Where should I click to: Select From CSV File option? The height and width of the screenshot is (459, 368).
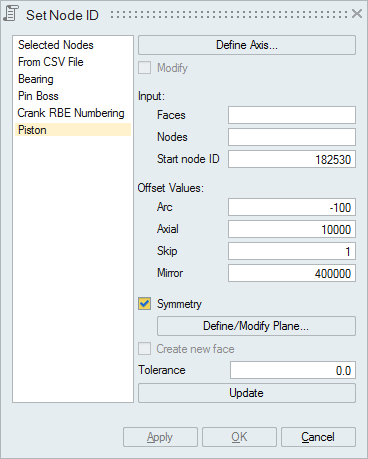tap(73, 62)
